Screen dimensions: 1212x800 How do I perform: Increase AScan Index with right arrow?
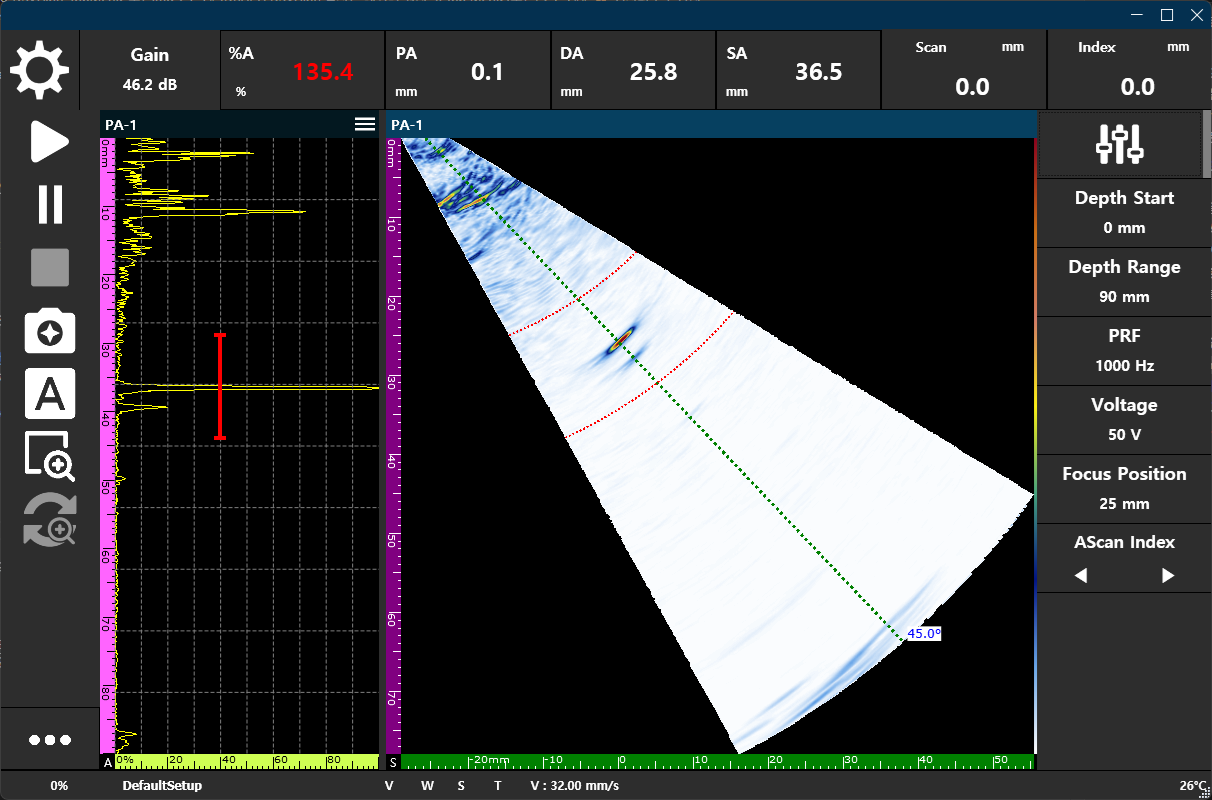pyautogui.click(x=1168, y=576)
